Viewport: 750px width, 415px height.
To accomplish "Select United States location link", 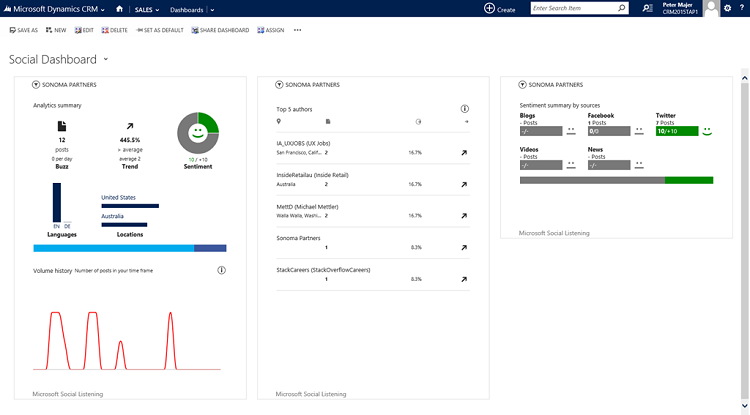I will 118,197.
